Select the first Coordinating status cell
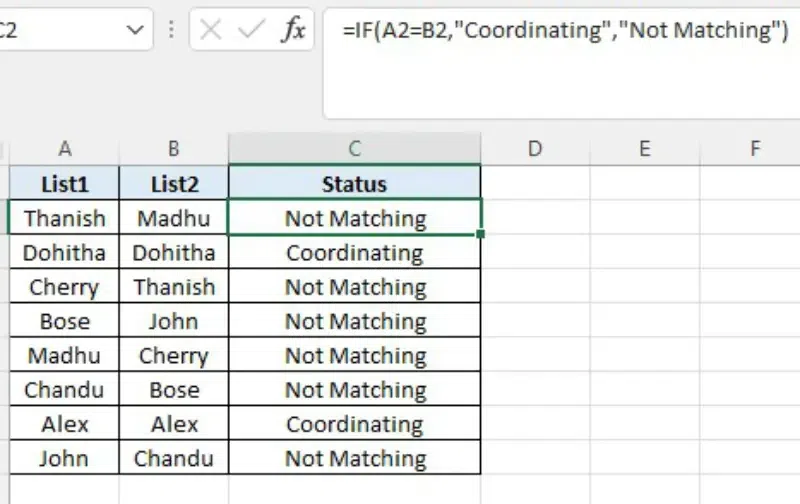The height and width of the screenshot is (504, 800). pyautogui.click(x=355, y=253)
